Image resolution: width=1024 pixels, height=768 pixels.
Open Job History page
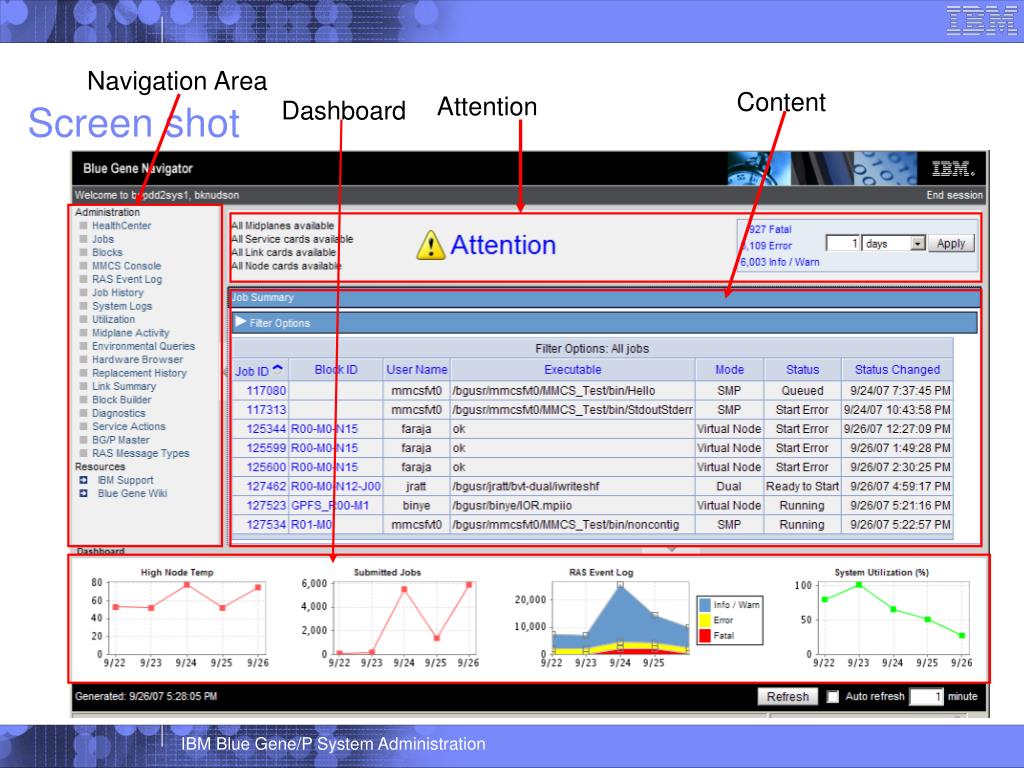point(118,293)
